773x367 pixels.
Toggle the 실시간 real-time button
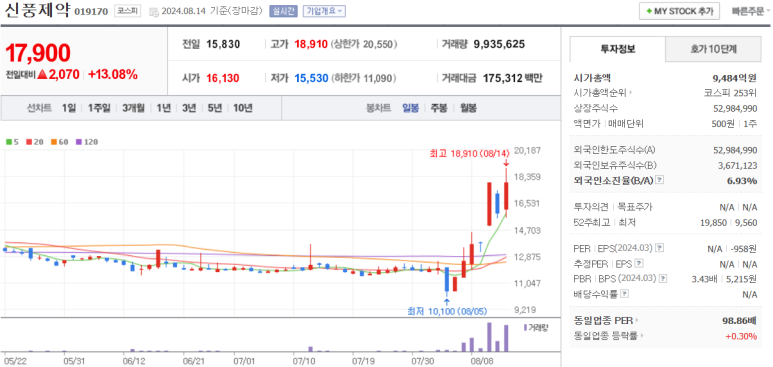coord(283,11)
